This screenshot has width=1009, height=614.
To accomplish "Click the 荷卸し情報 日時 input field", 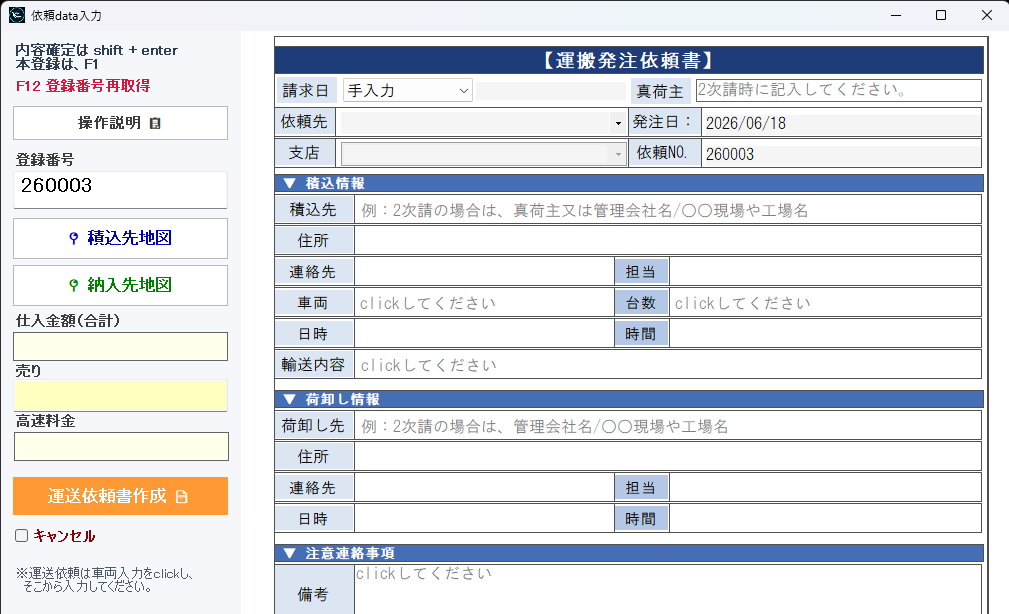I will click(485, 519).
